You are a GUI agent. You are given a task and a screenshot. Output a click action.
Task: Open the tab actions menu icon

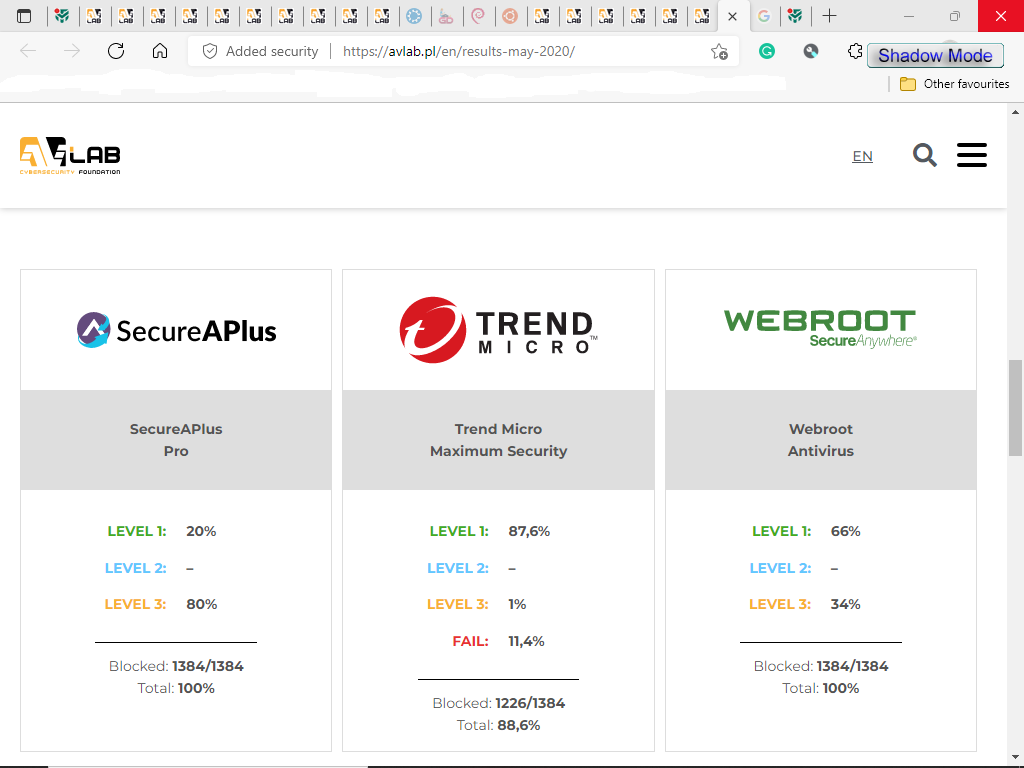[24, 16]
